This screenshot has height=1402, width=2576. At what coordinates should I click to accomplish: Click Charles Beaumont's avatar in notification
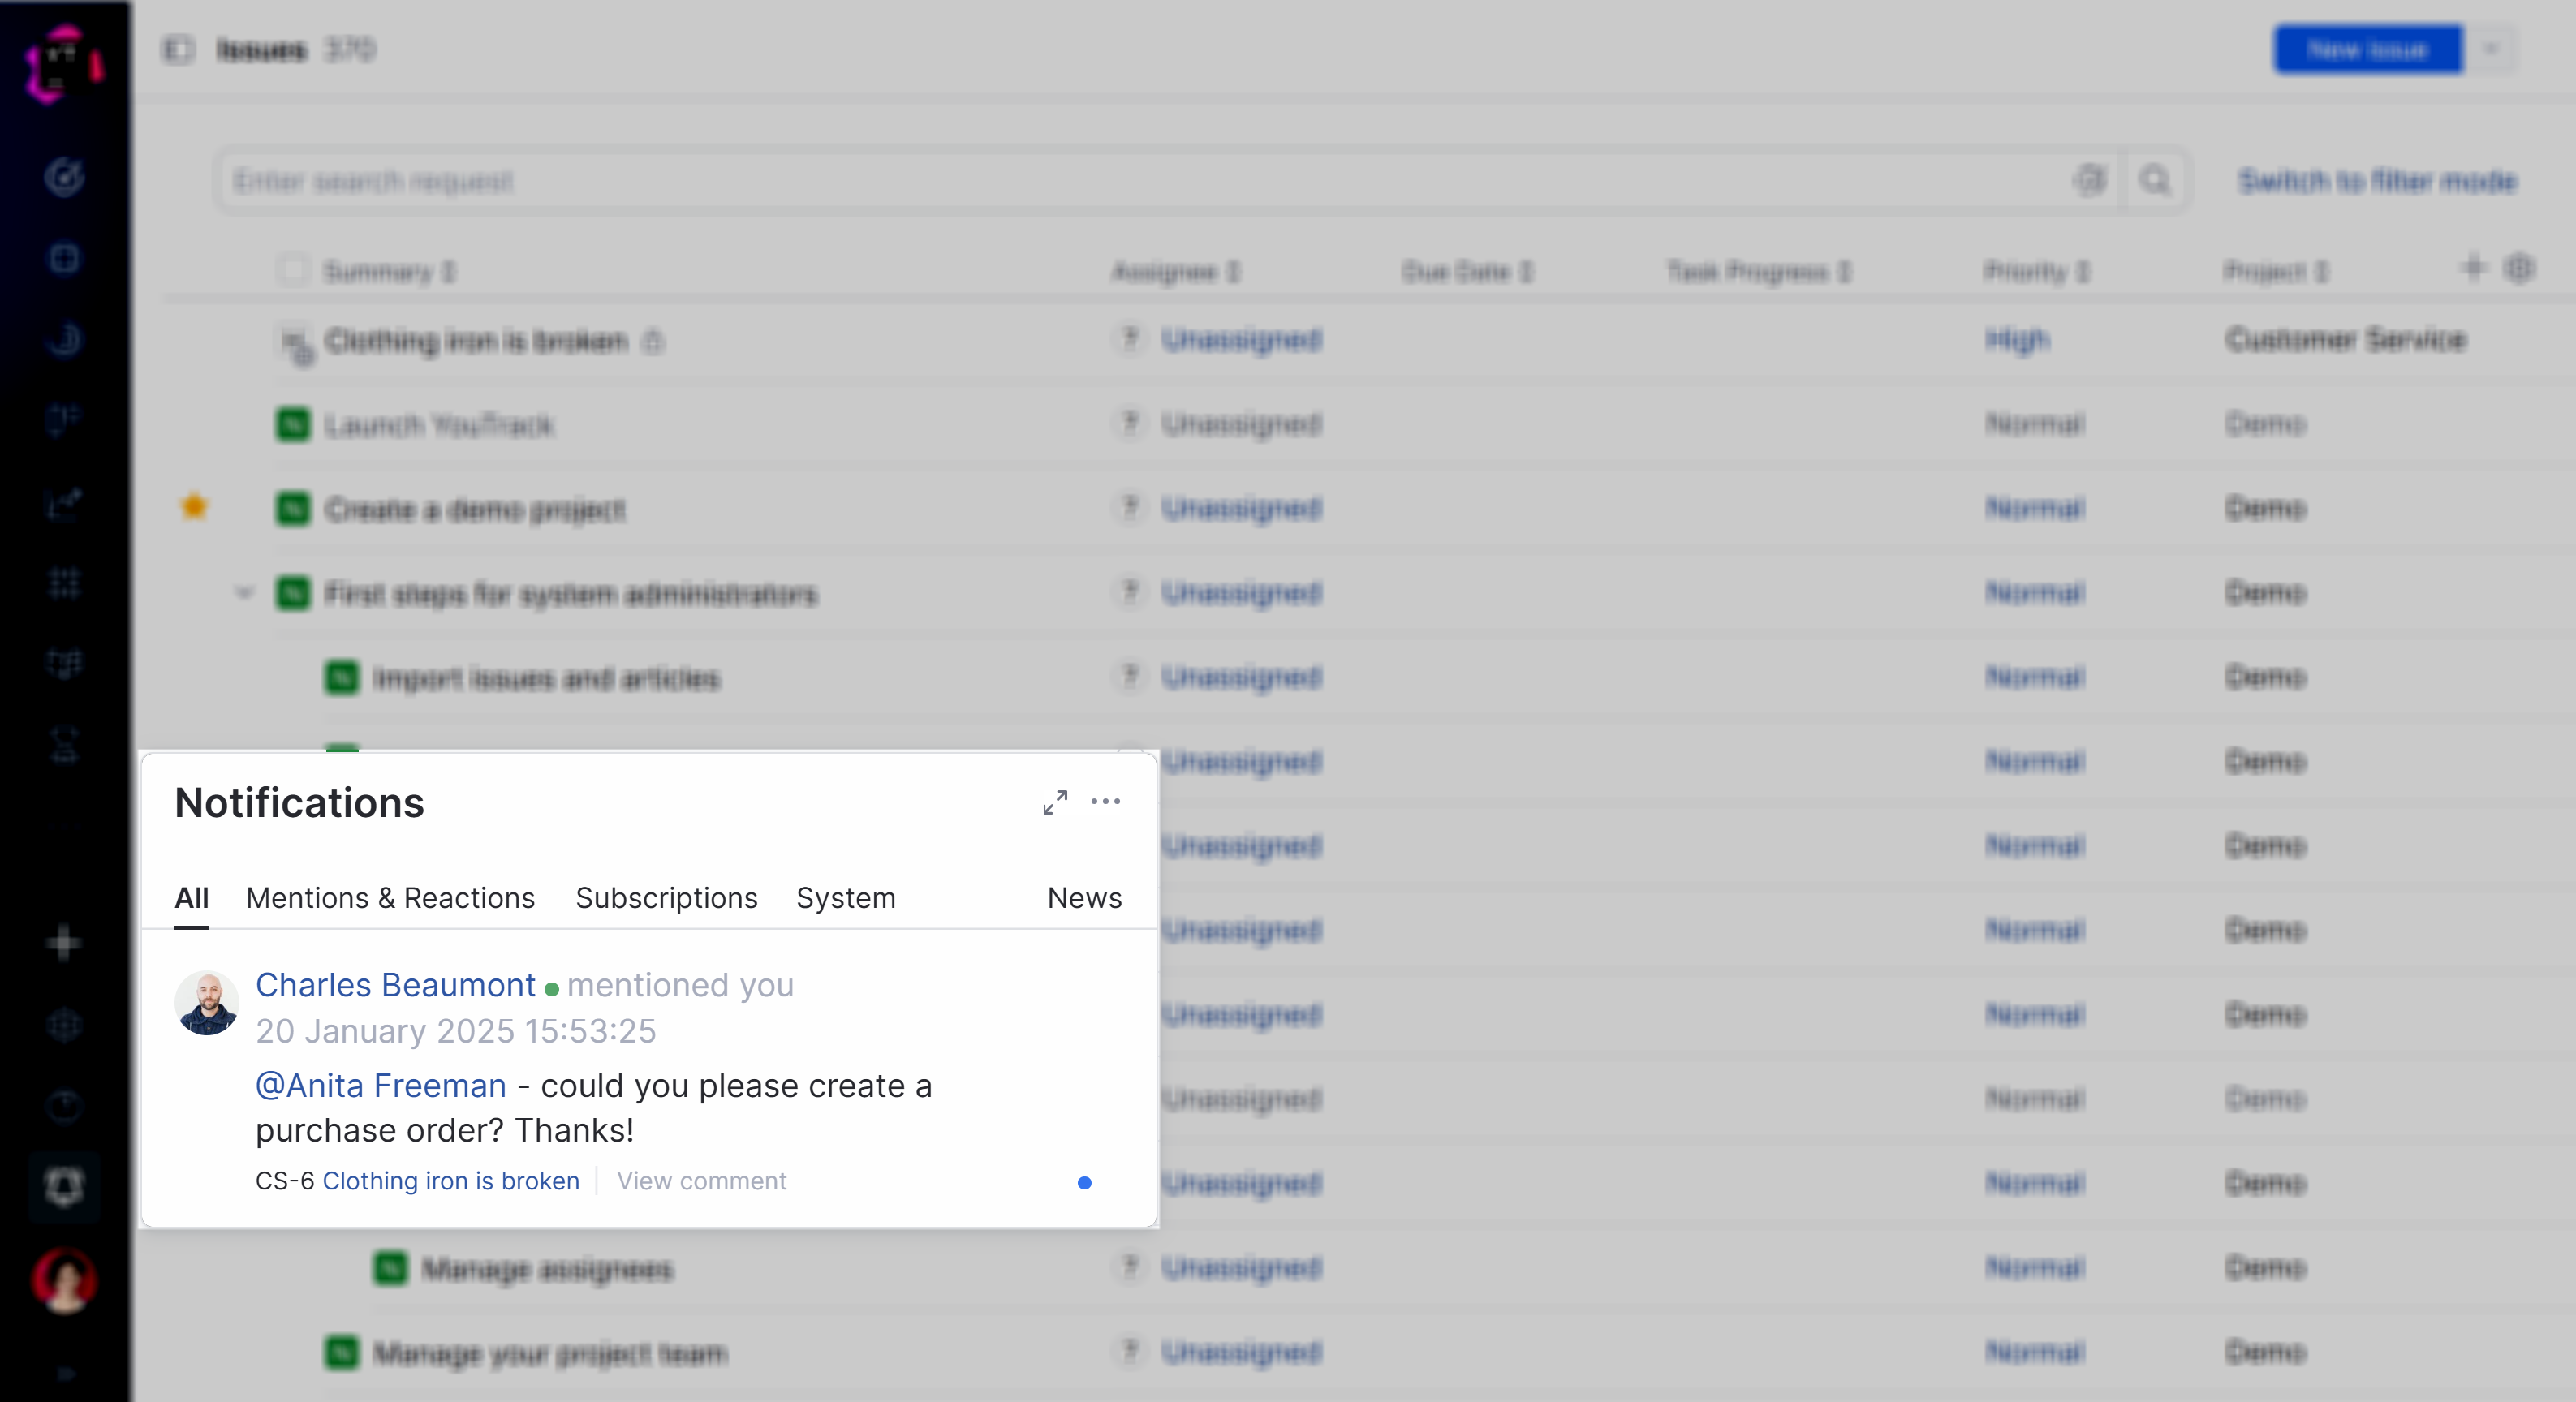(207, 1003)
